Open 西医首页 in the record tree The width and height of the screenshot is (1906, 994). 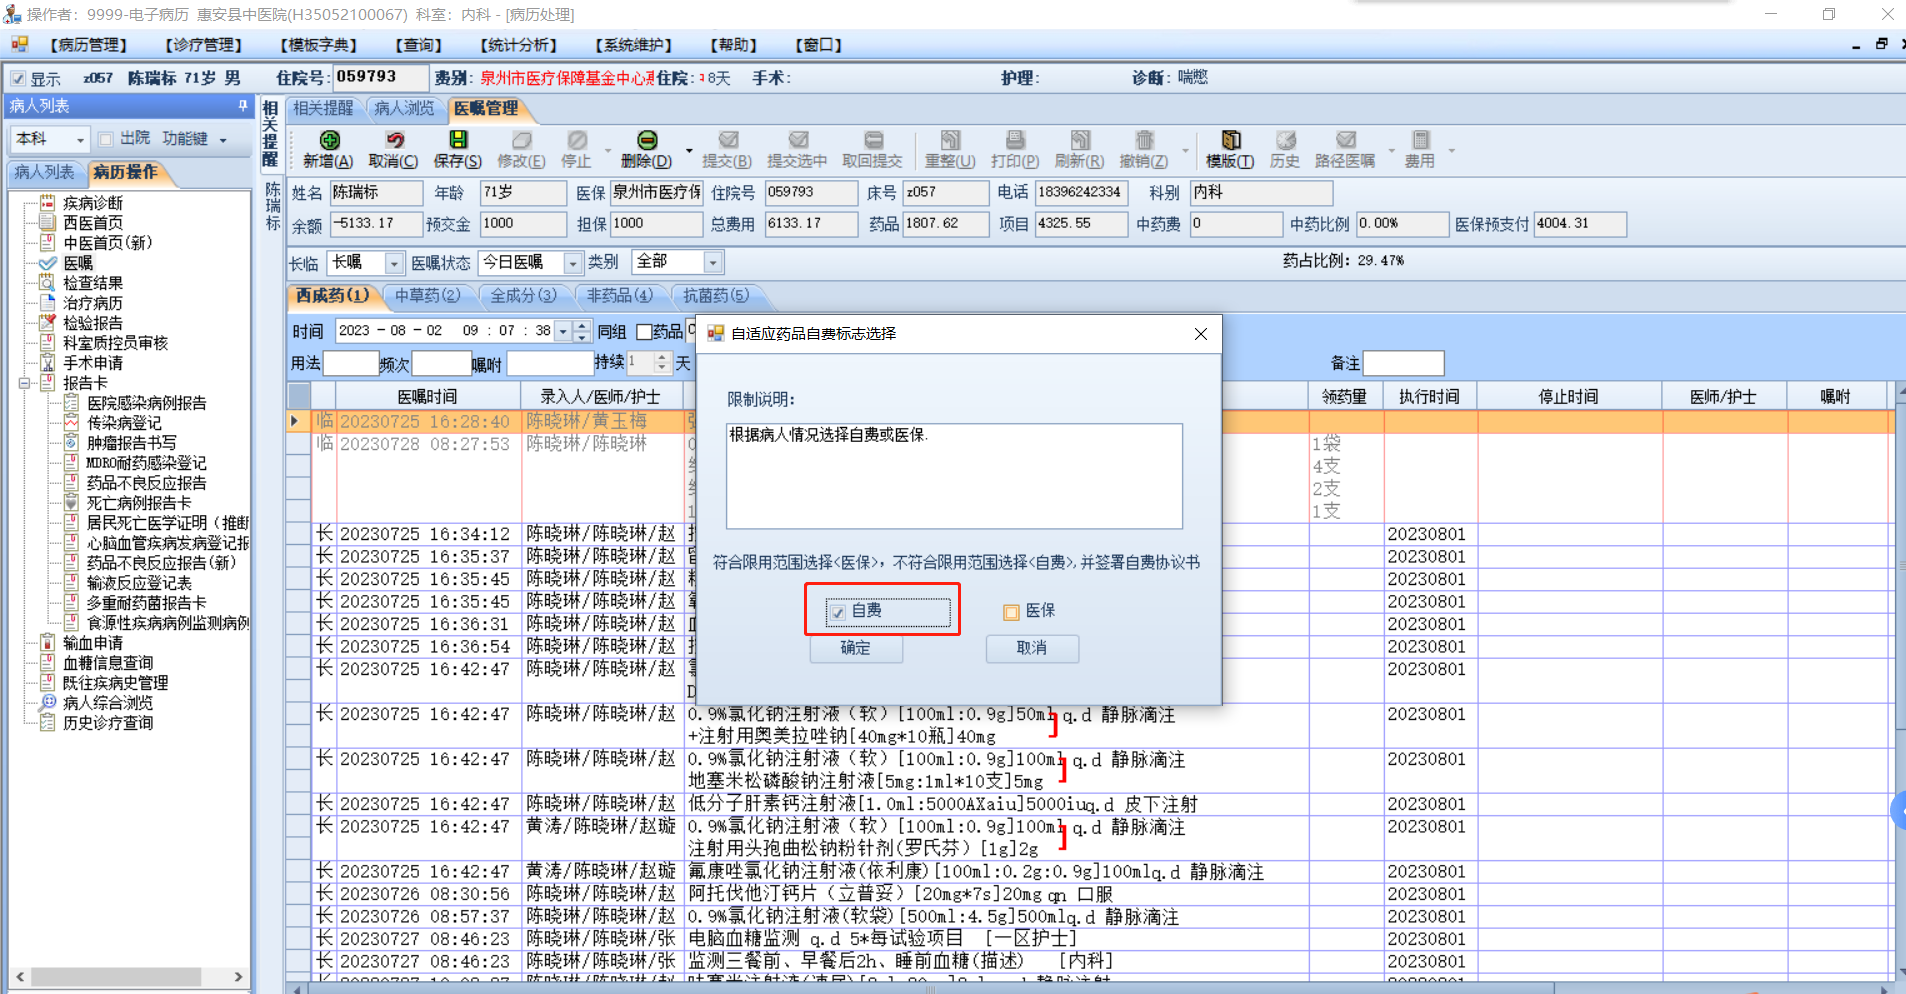pos(93,223)
